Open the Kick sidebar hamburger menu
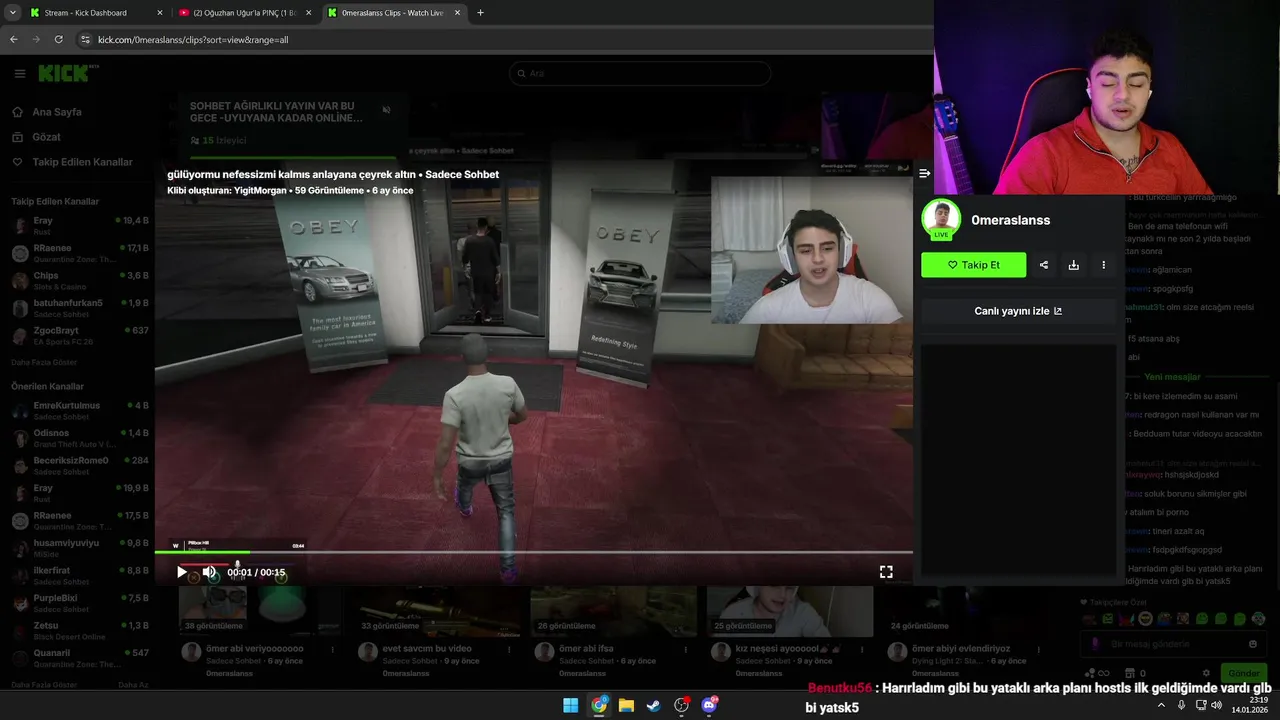This screenshot has height=720, width=1280. tap(20, 73)
